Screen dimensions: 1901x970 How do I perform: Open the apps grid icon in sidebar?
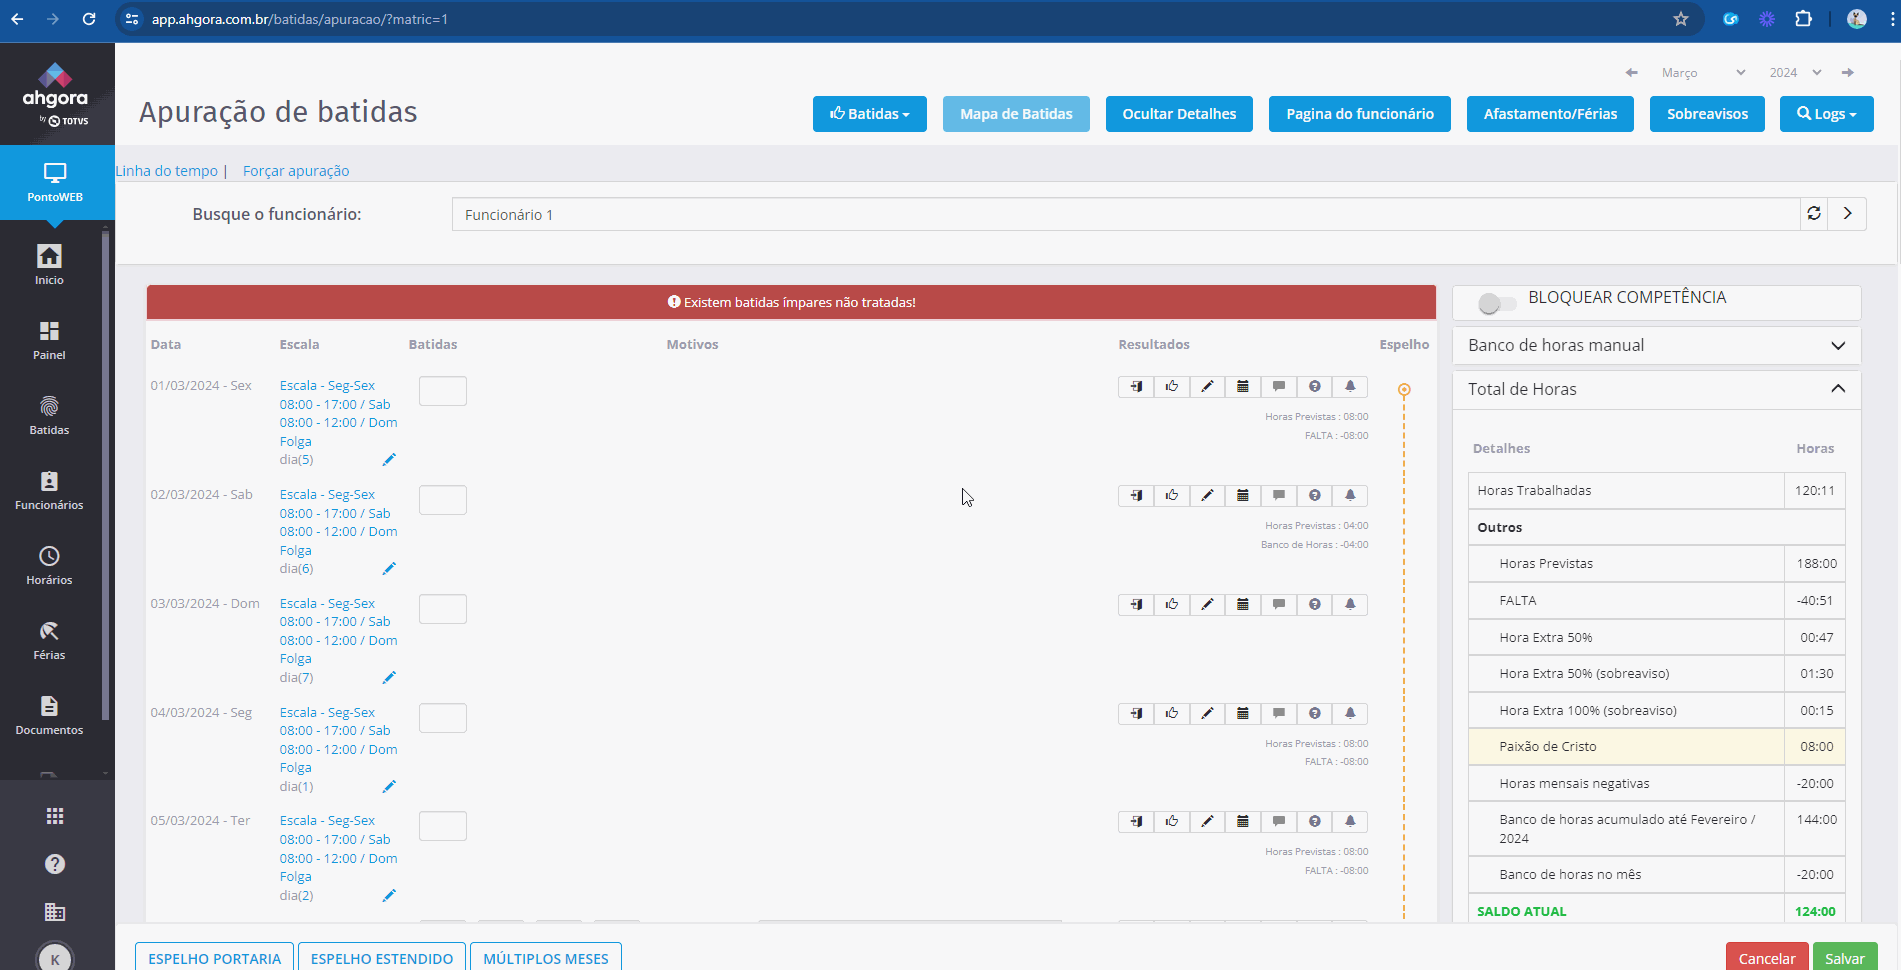point(55,816)
